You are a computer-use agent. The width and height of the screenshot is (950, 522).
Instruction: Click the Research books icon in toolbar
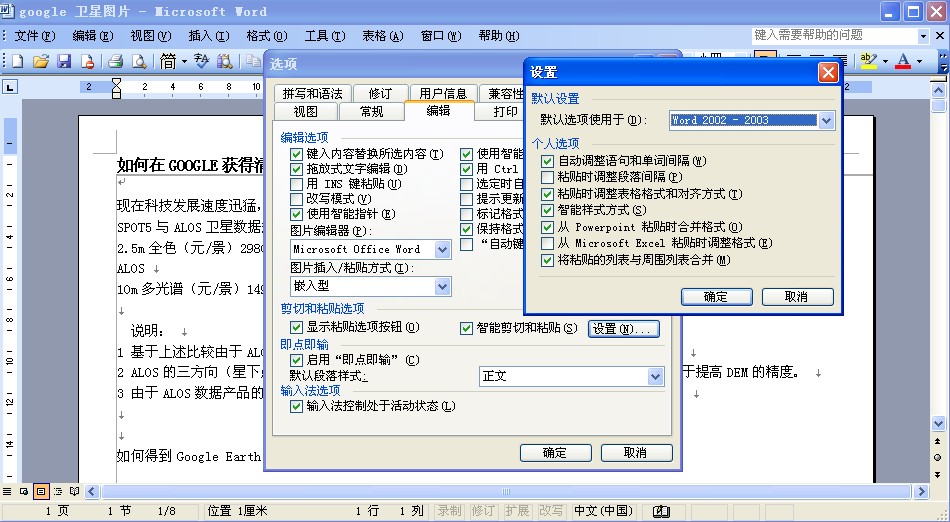tap(225, 61)
